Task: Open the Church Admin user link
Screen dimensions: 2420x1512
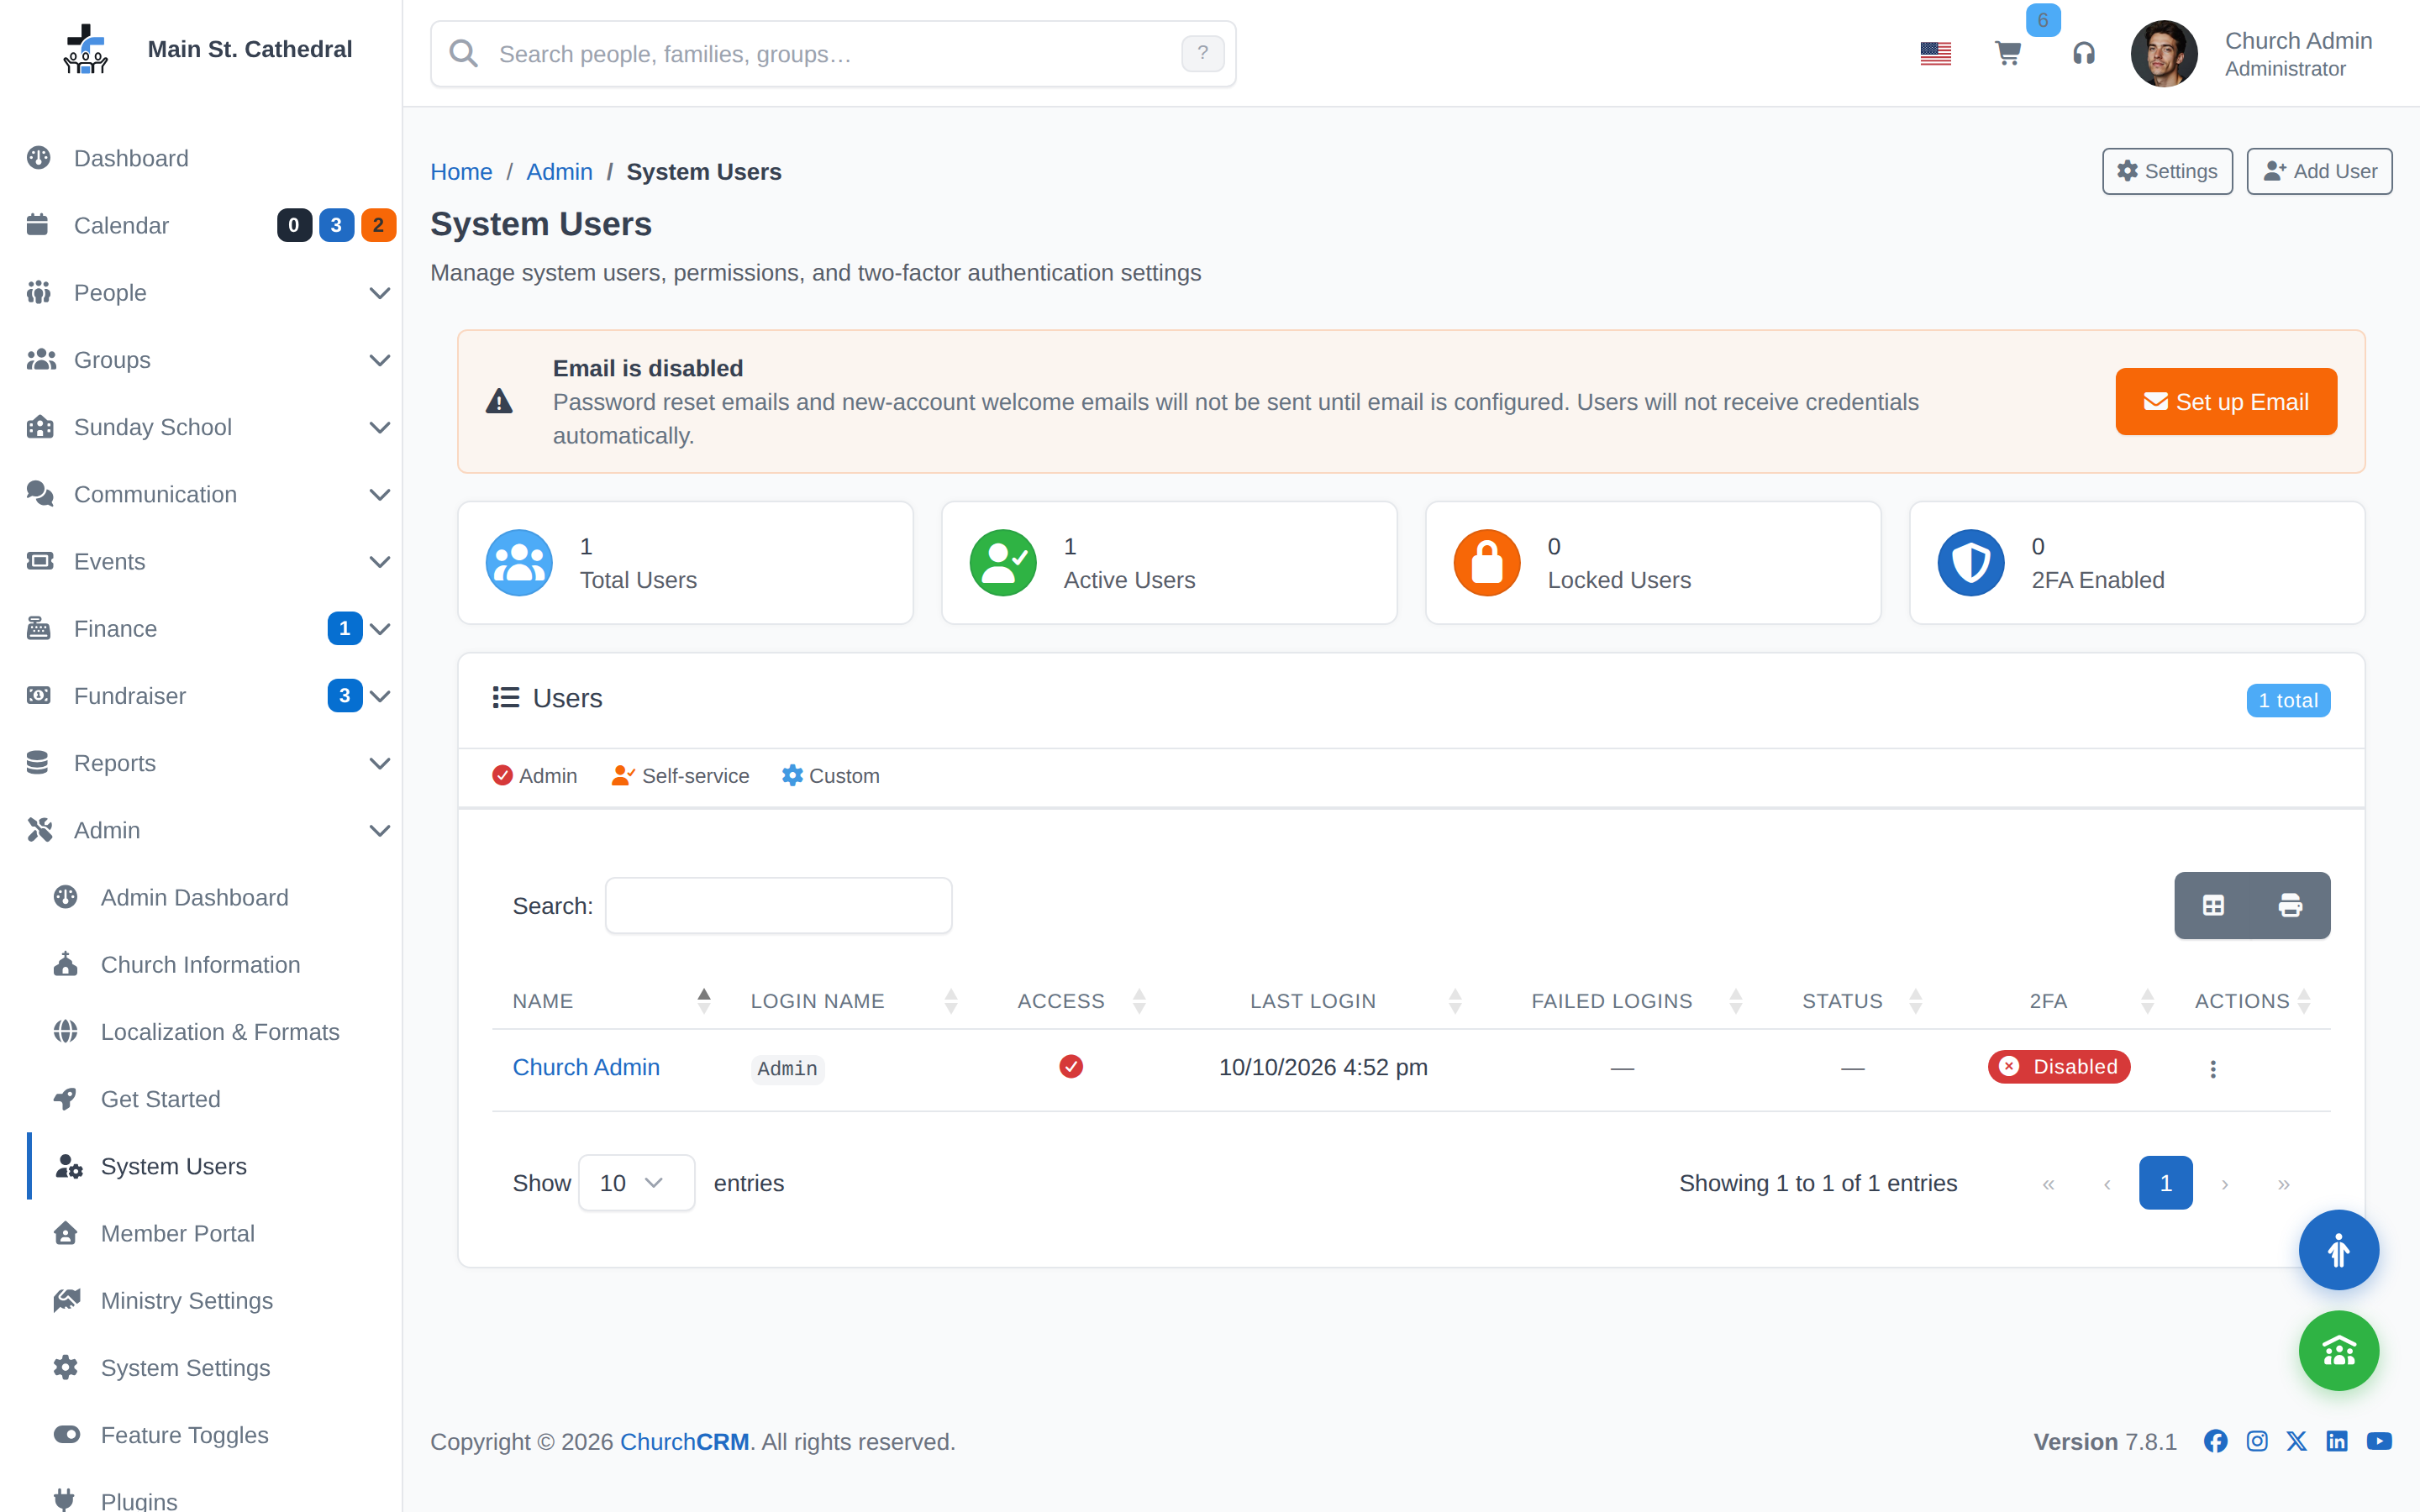Action: [586, 1067]
